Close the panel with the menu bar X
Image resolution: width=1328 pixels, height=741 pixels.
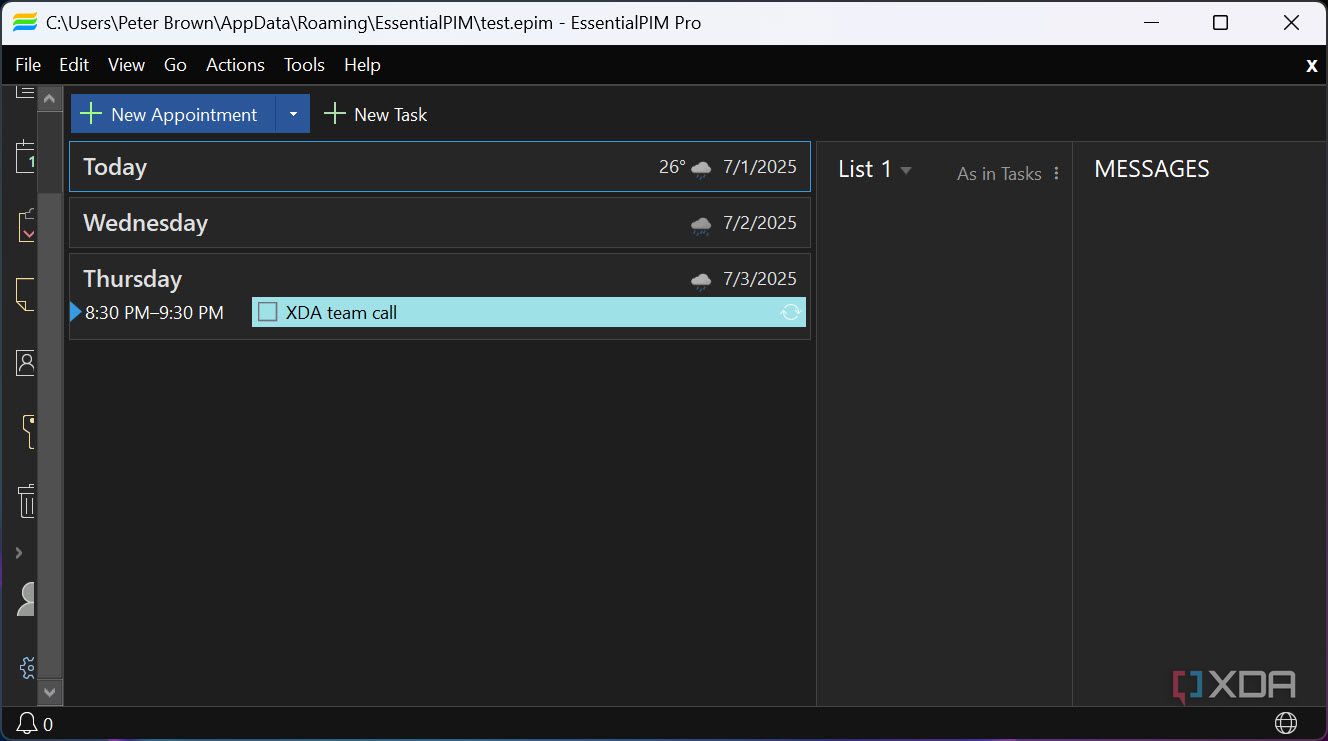[x=1311, y=66]
